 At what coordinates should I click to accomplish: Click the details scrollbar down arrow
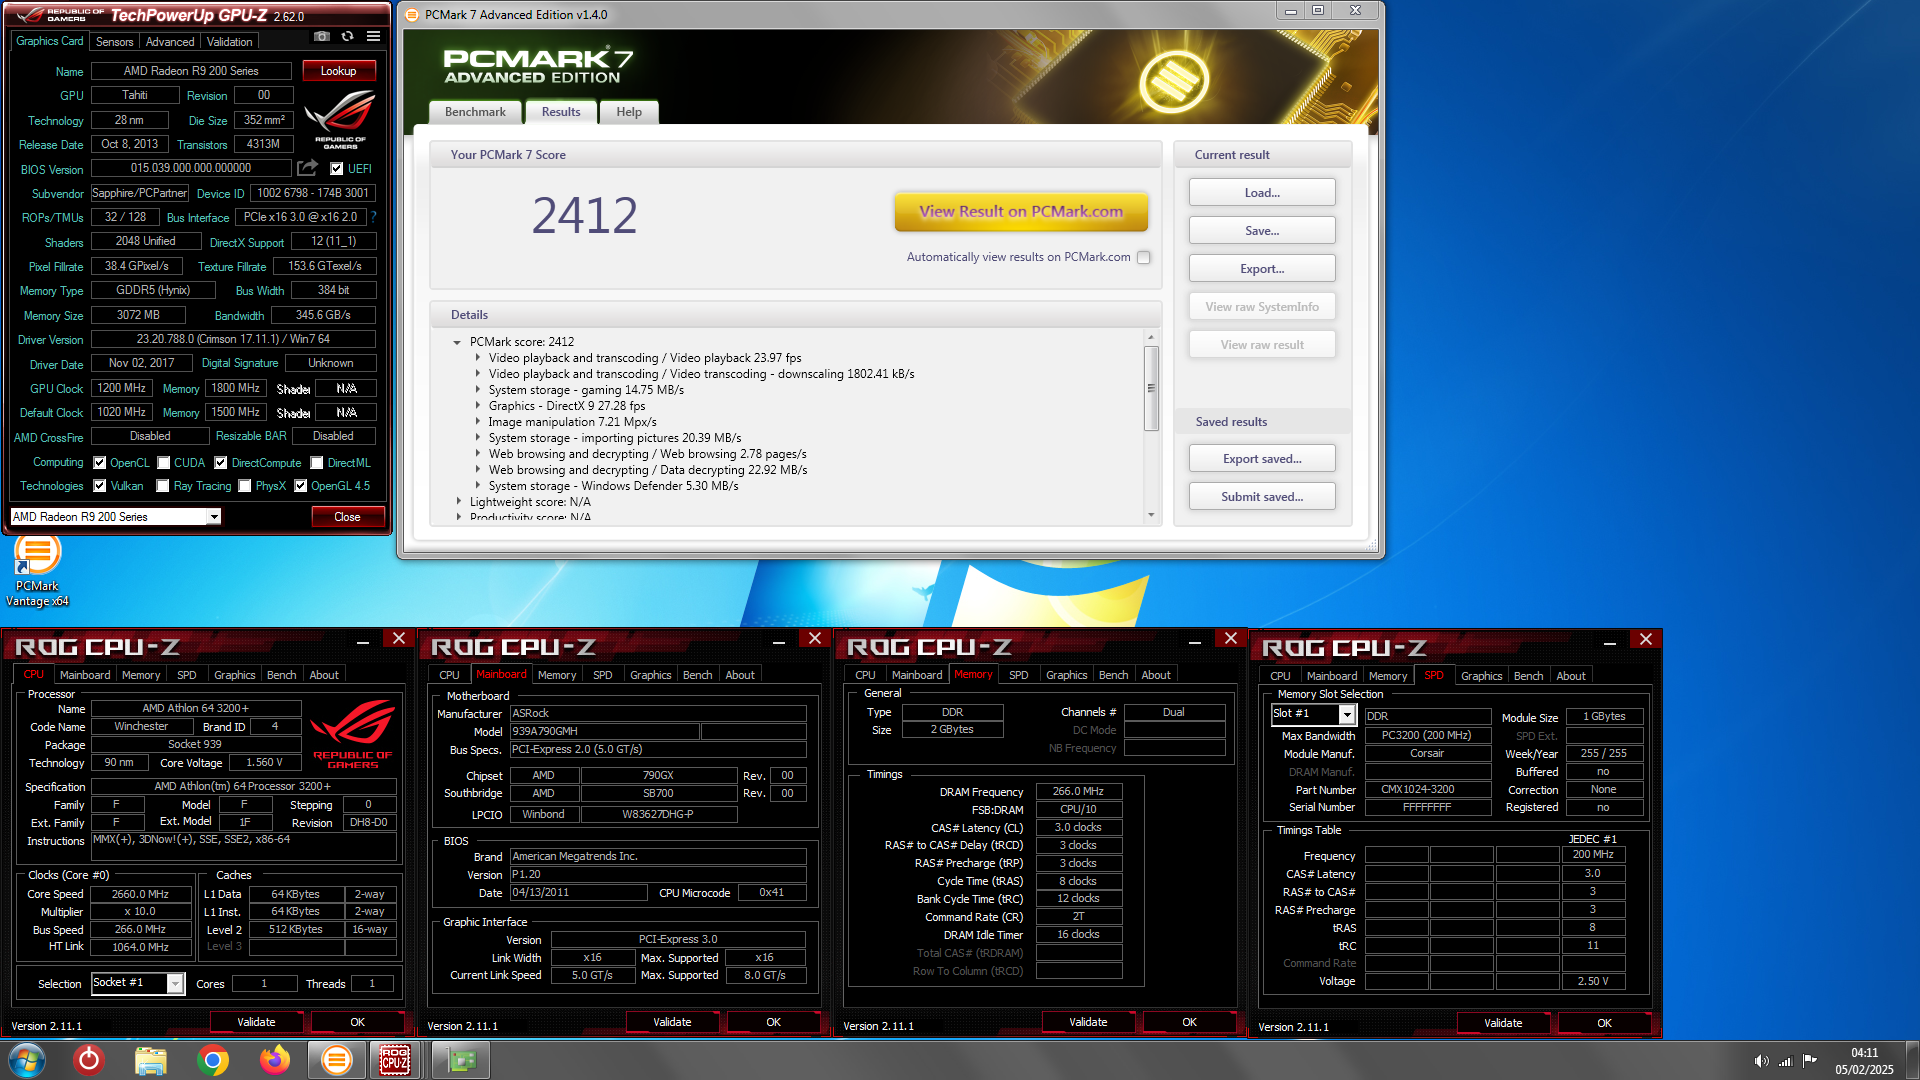pos(1151,516)
